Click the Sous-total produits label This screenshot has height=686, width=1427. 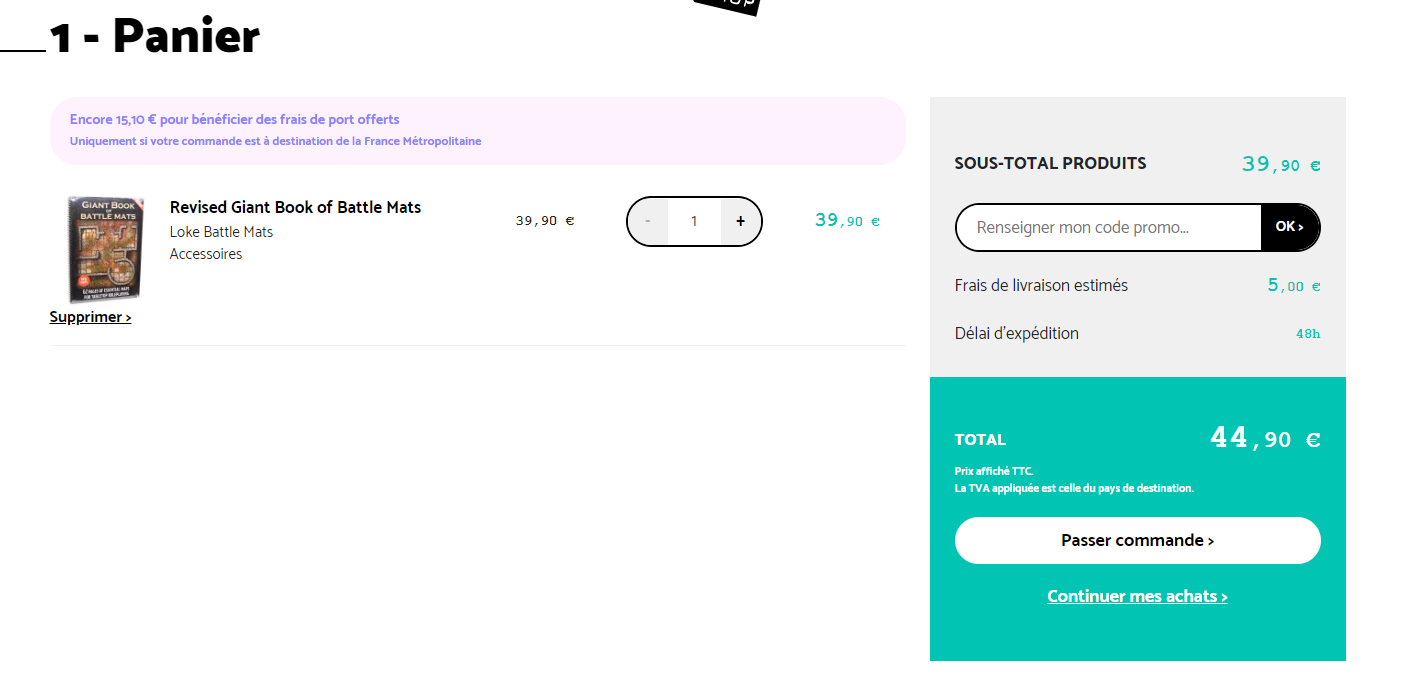tap(1050, 163)
